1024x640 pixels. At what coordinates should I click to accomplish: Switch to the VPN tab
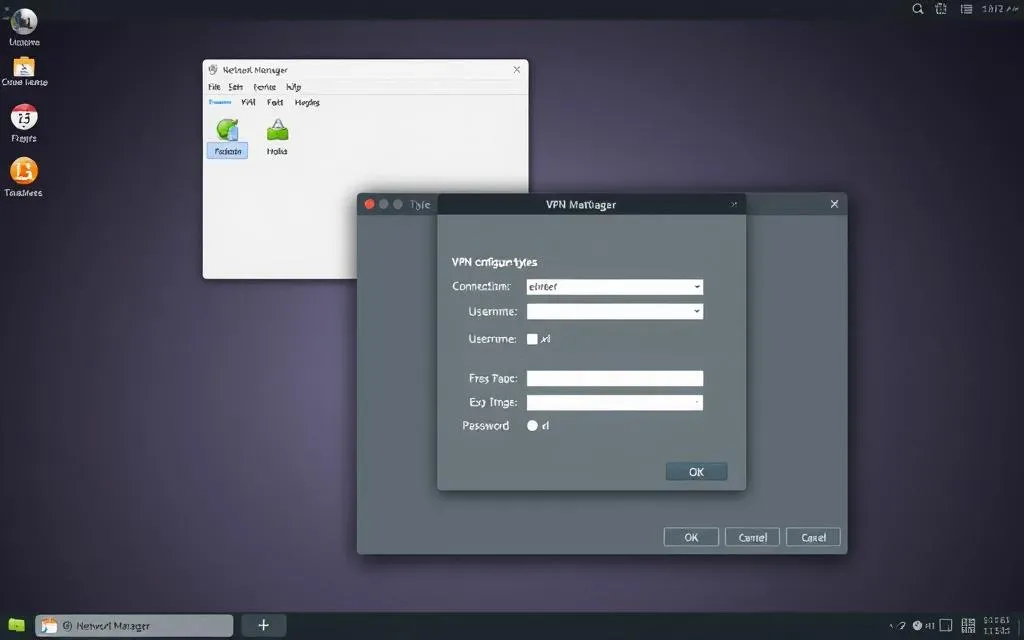tap(250, 102)
